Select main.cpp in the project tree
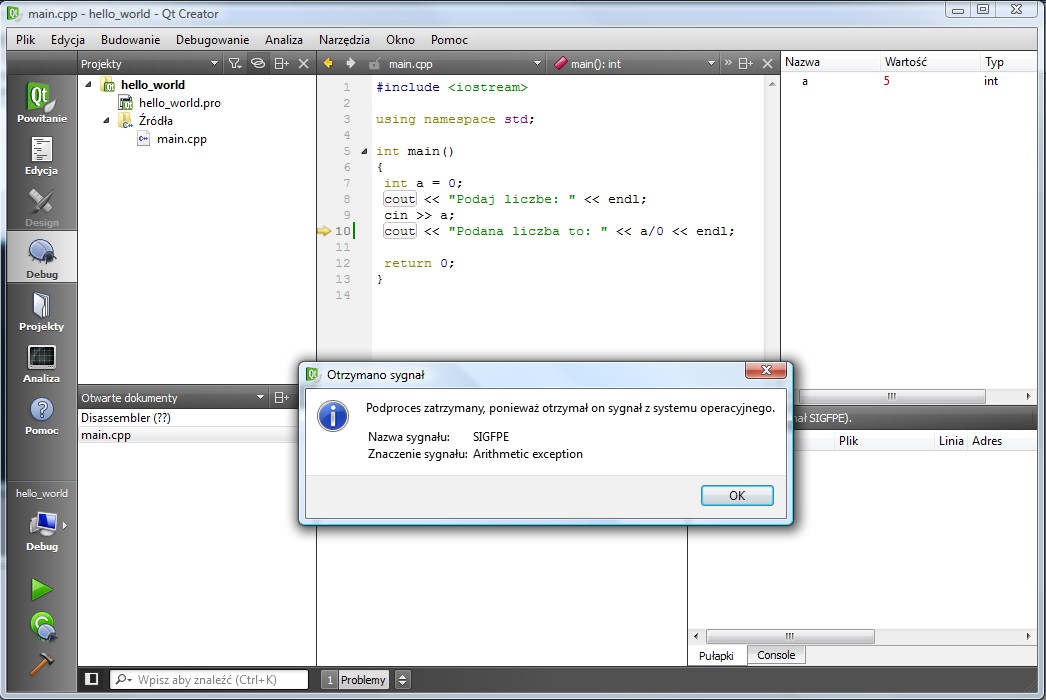The height and width of the screenshot is (700, 1046). point(181,139)
